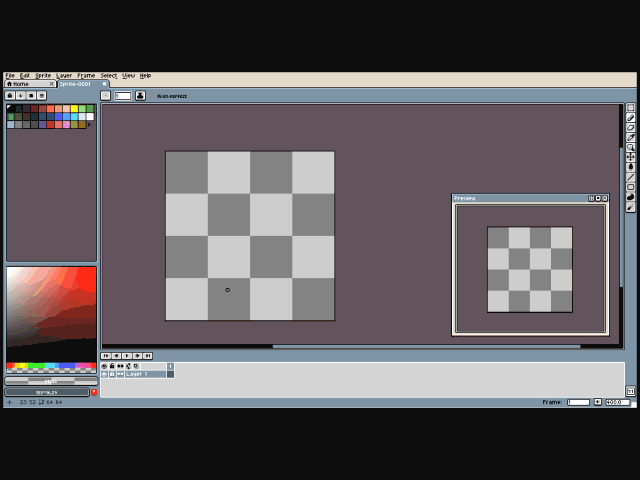Screen dimensions: 640x480
Task: Open the palette presets icon
Action: tap(31, 96)
